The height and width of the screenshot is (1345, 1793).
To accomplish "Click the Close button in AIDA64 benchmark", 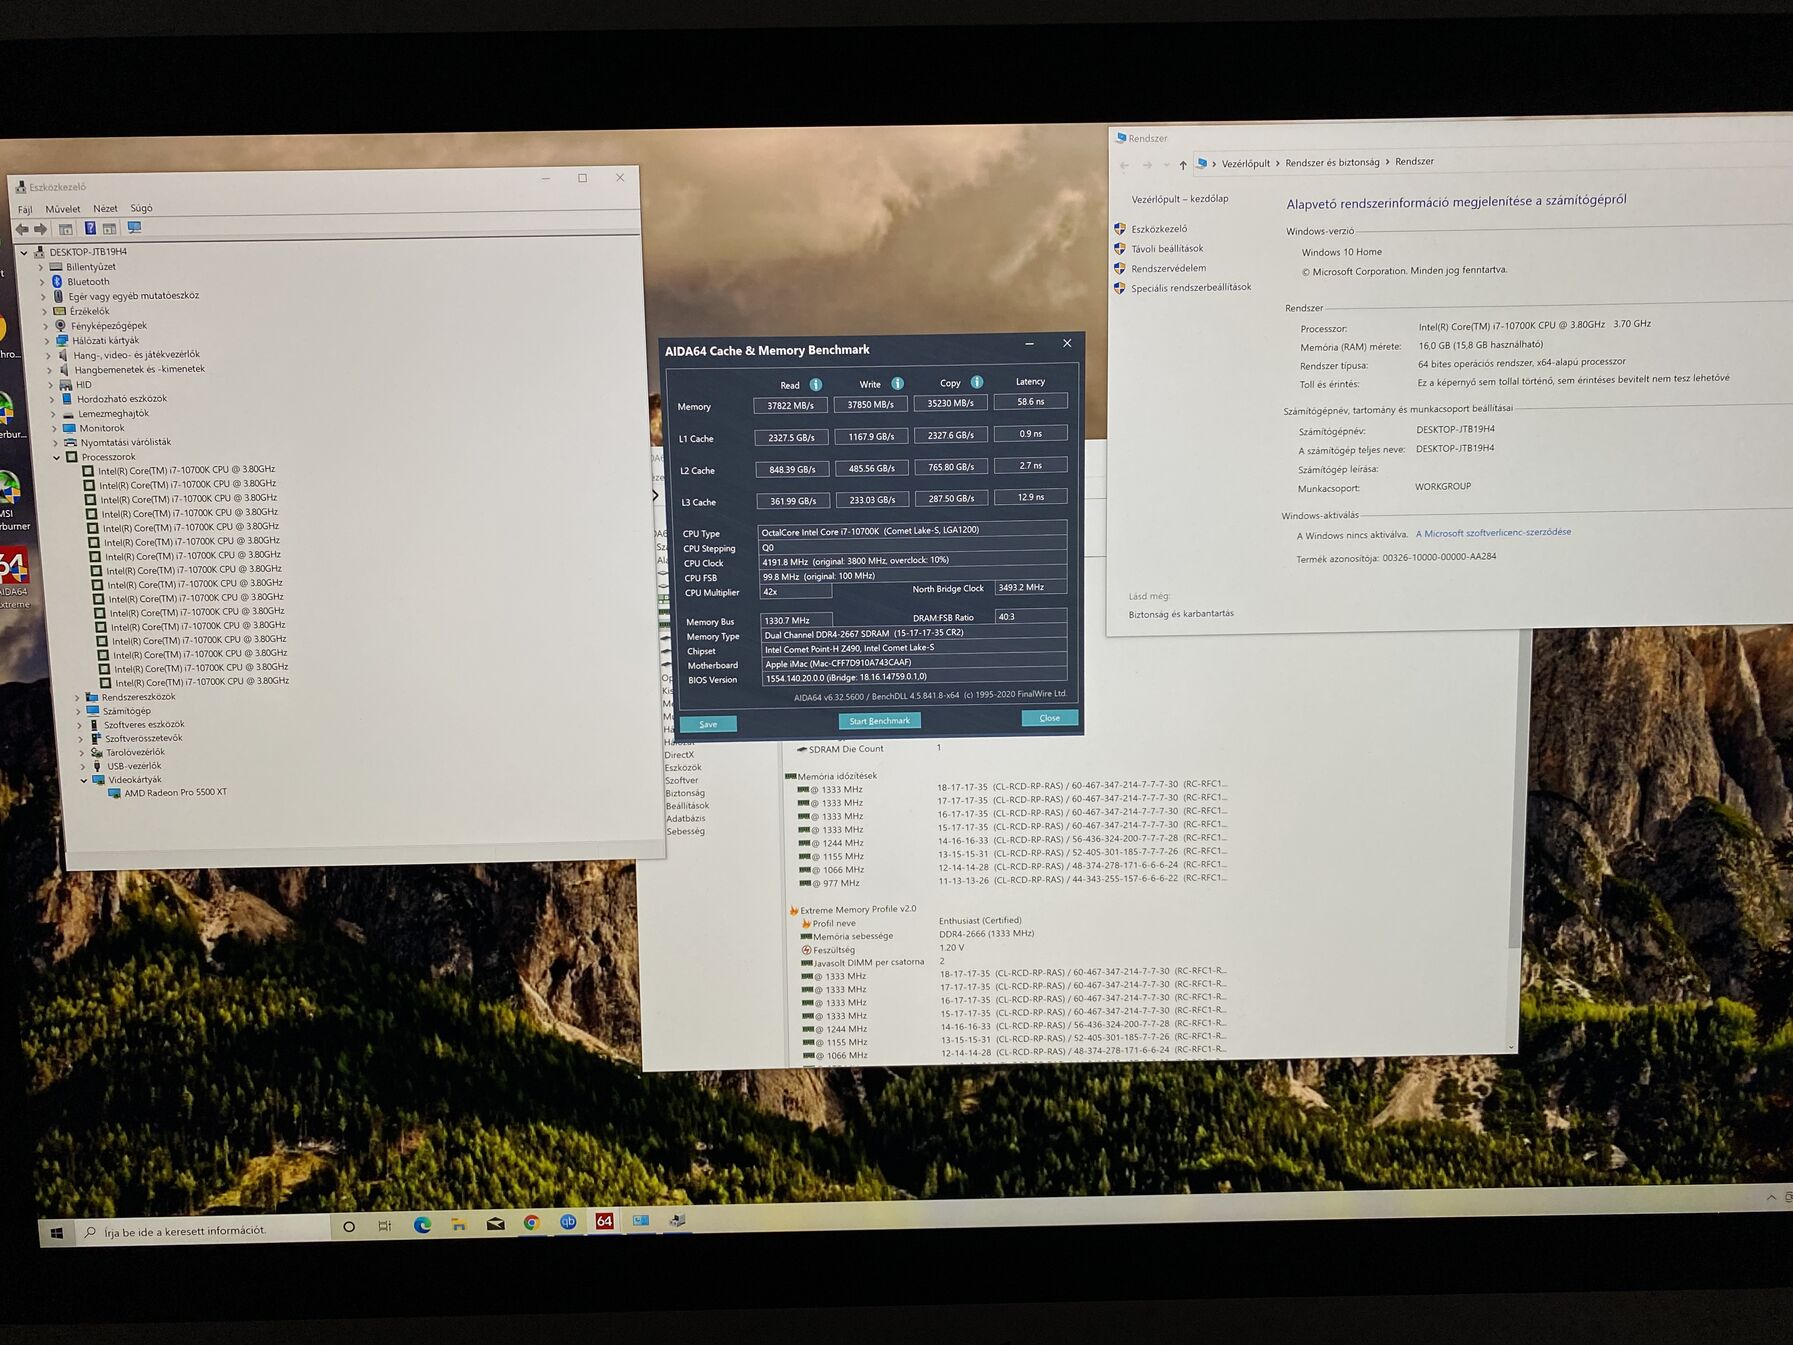I will pyautogui.click(x=1049, y=718).
